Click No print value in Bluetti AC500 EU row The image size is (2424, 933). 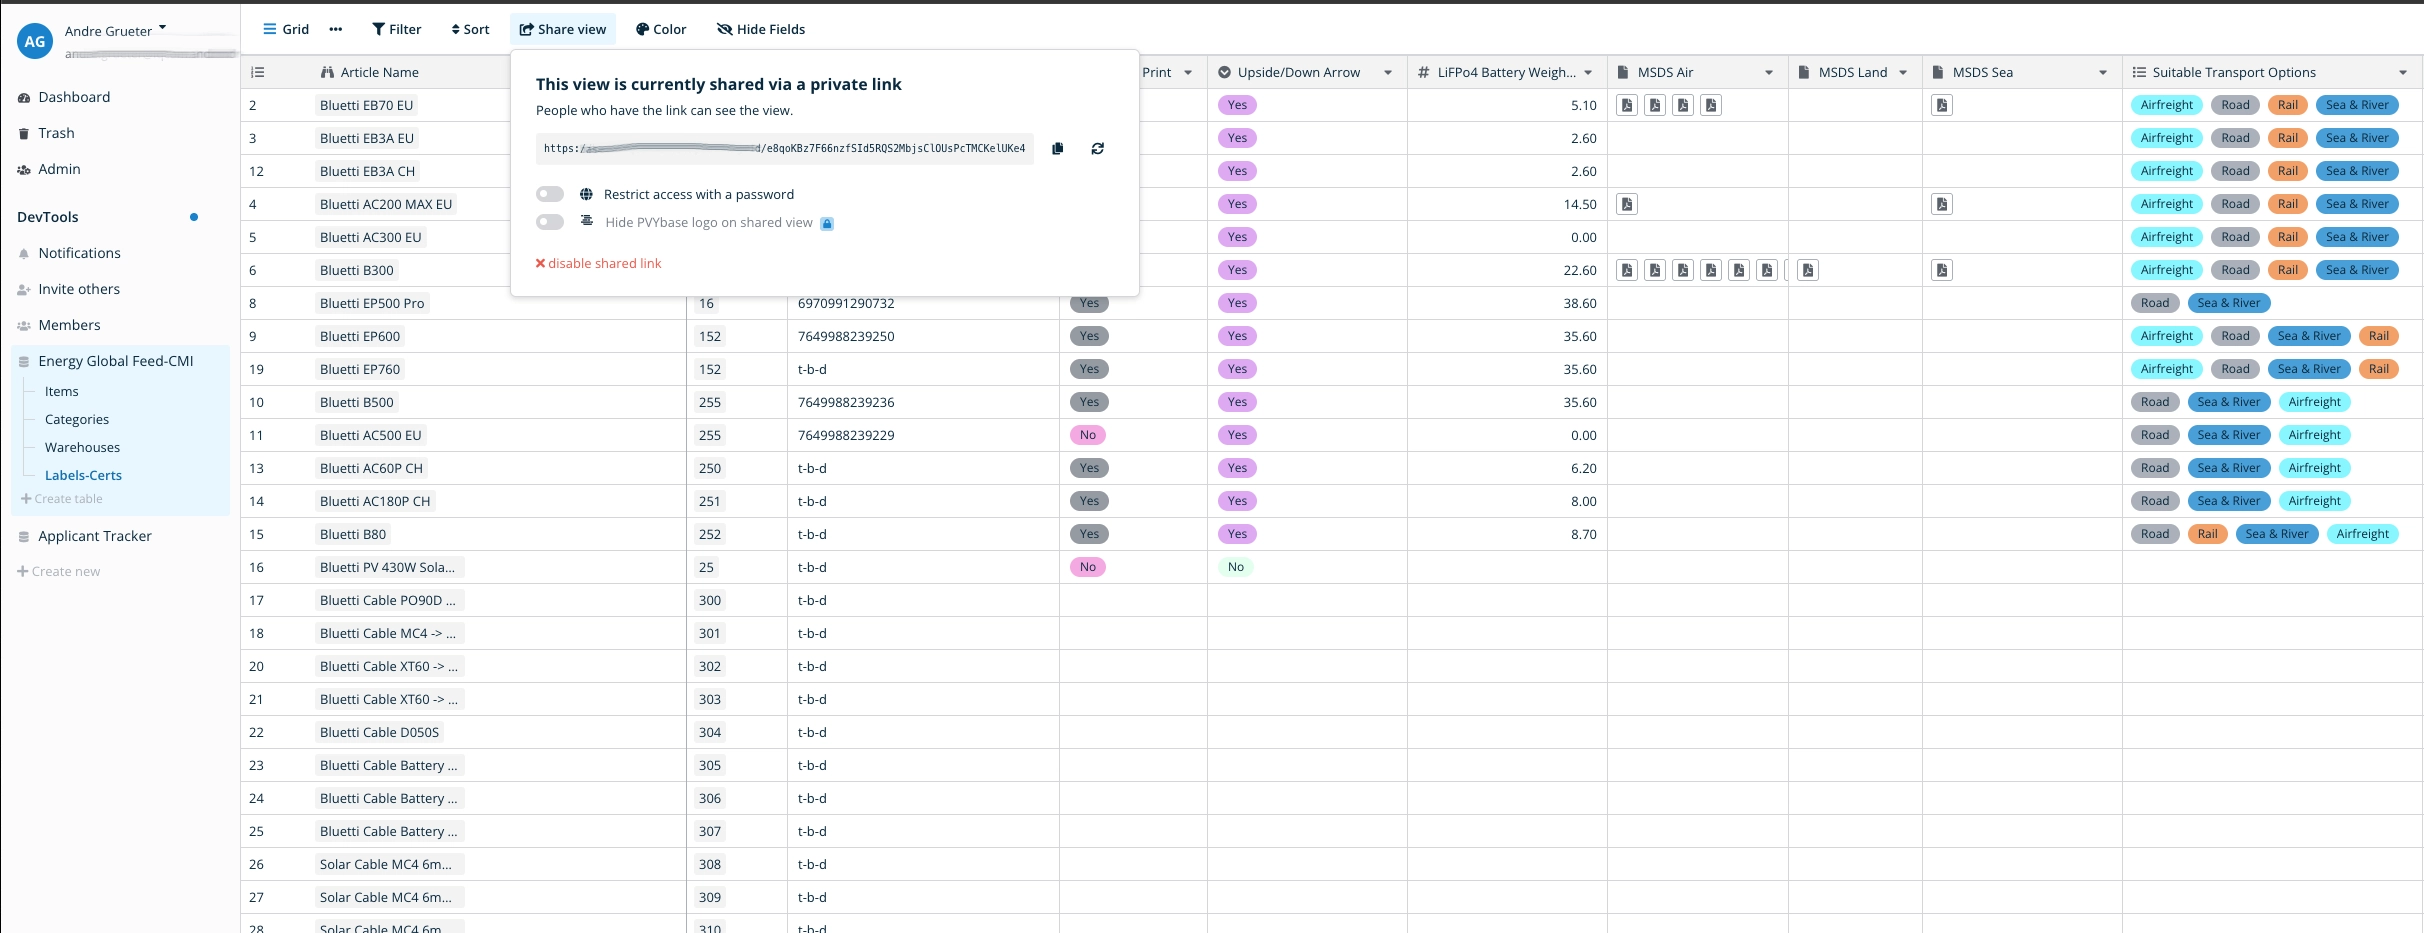(1088, 435)
